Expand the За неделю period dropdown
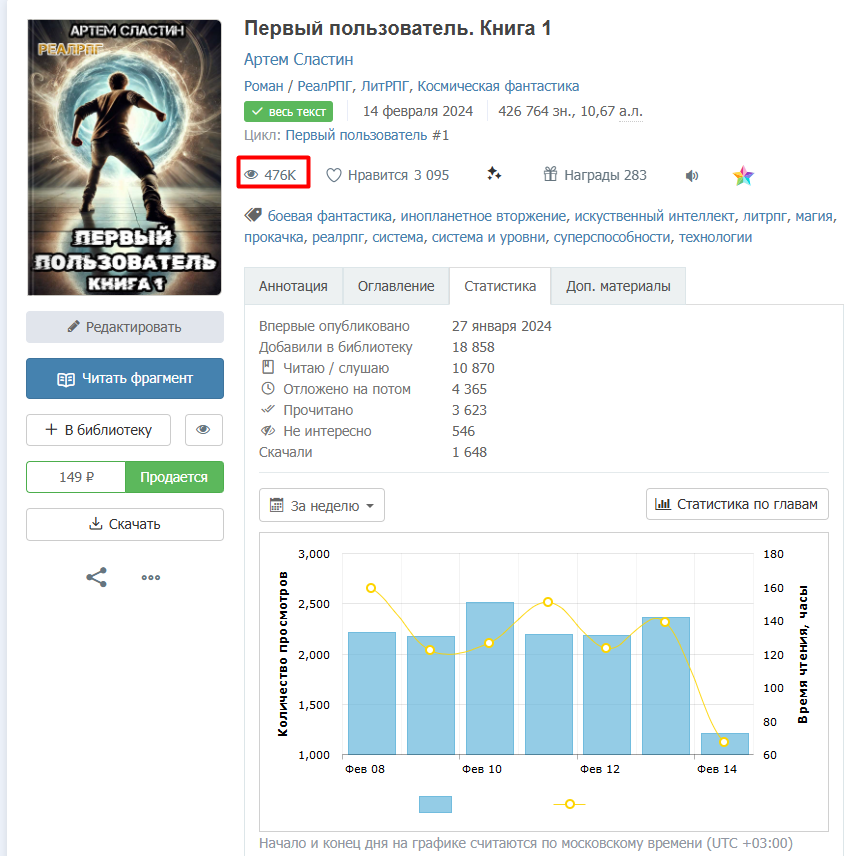 click(x=322, y=505)
